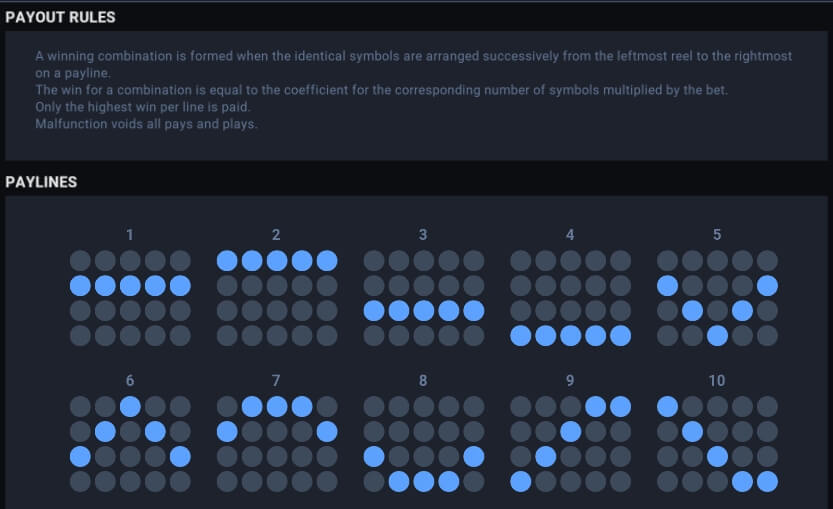The height and width of the screenshot is (509, 833).
Task: Select the payline 8 pattern diagram
Action: click(423, 444)
